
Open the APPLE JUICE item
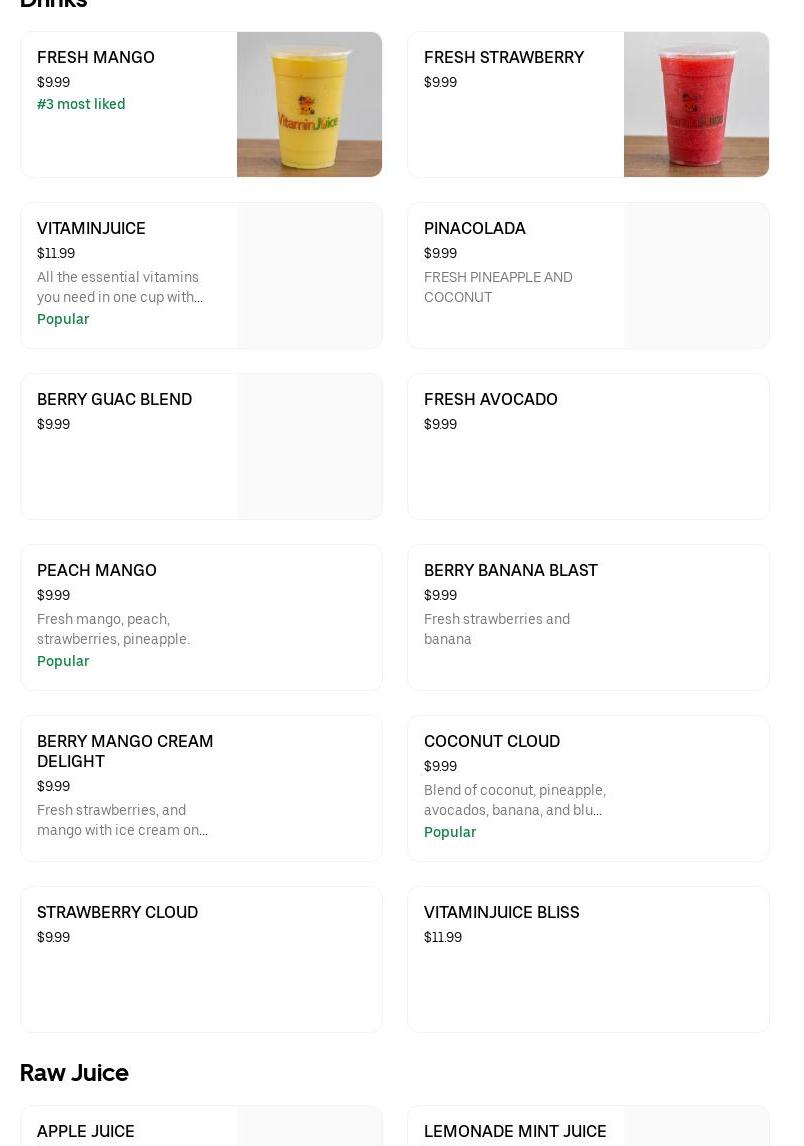86,1132
